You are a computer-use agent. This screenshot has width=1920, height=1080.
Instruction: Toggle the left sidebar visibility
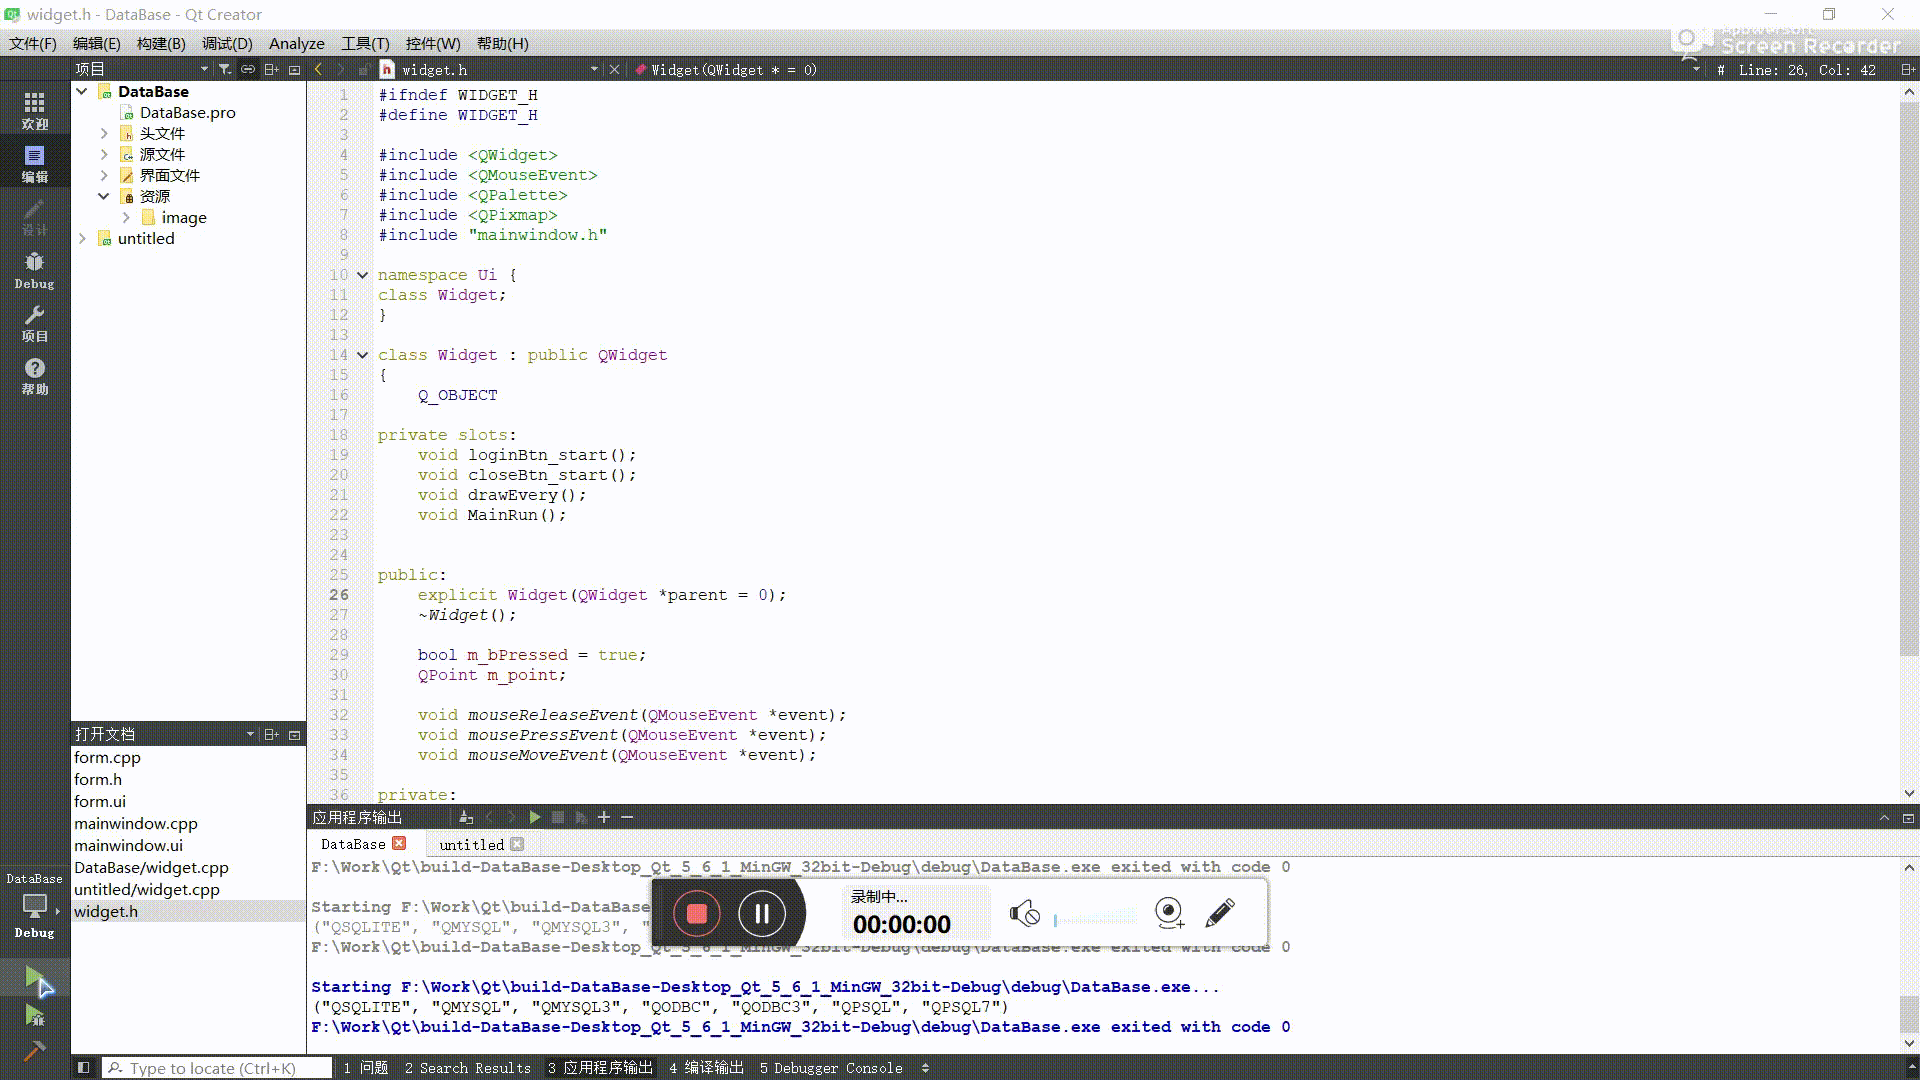point(84,1068)
